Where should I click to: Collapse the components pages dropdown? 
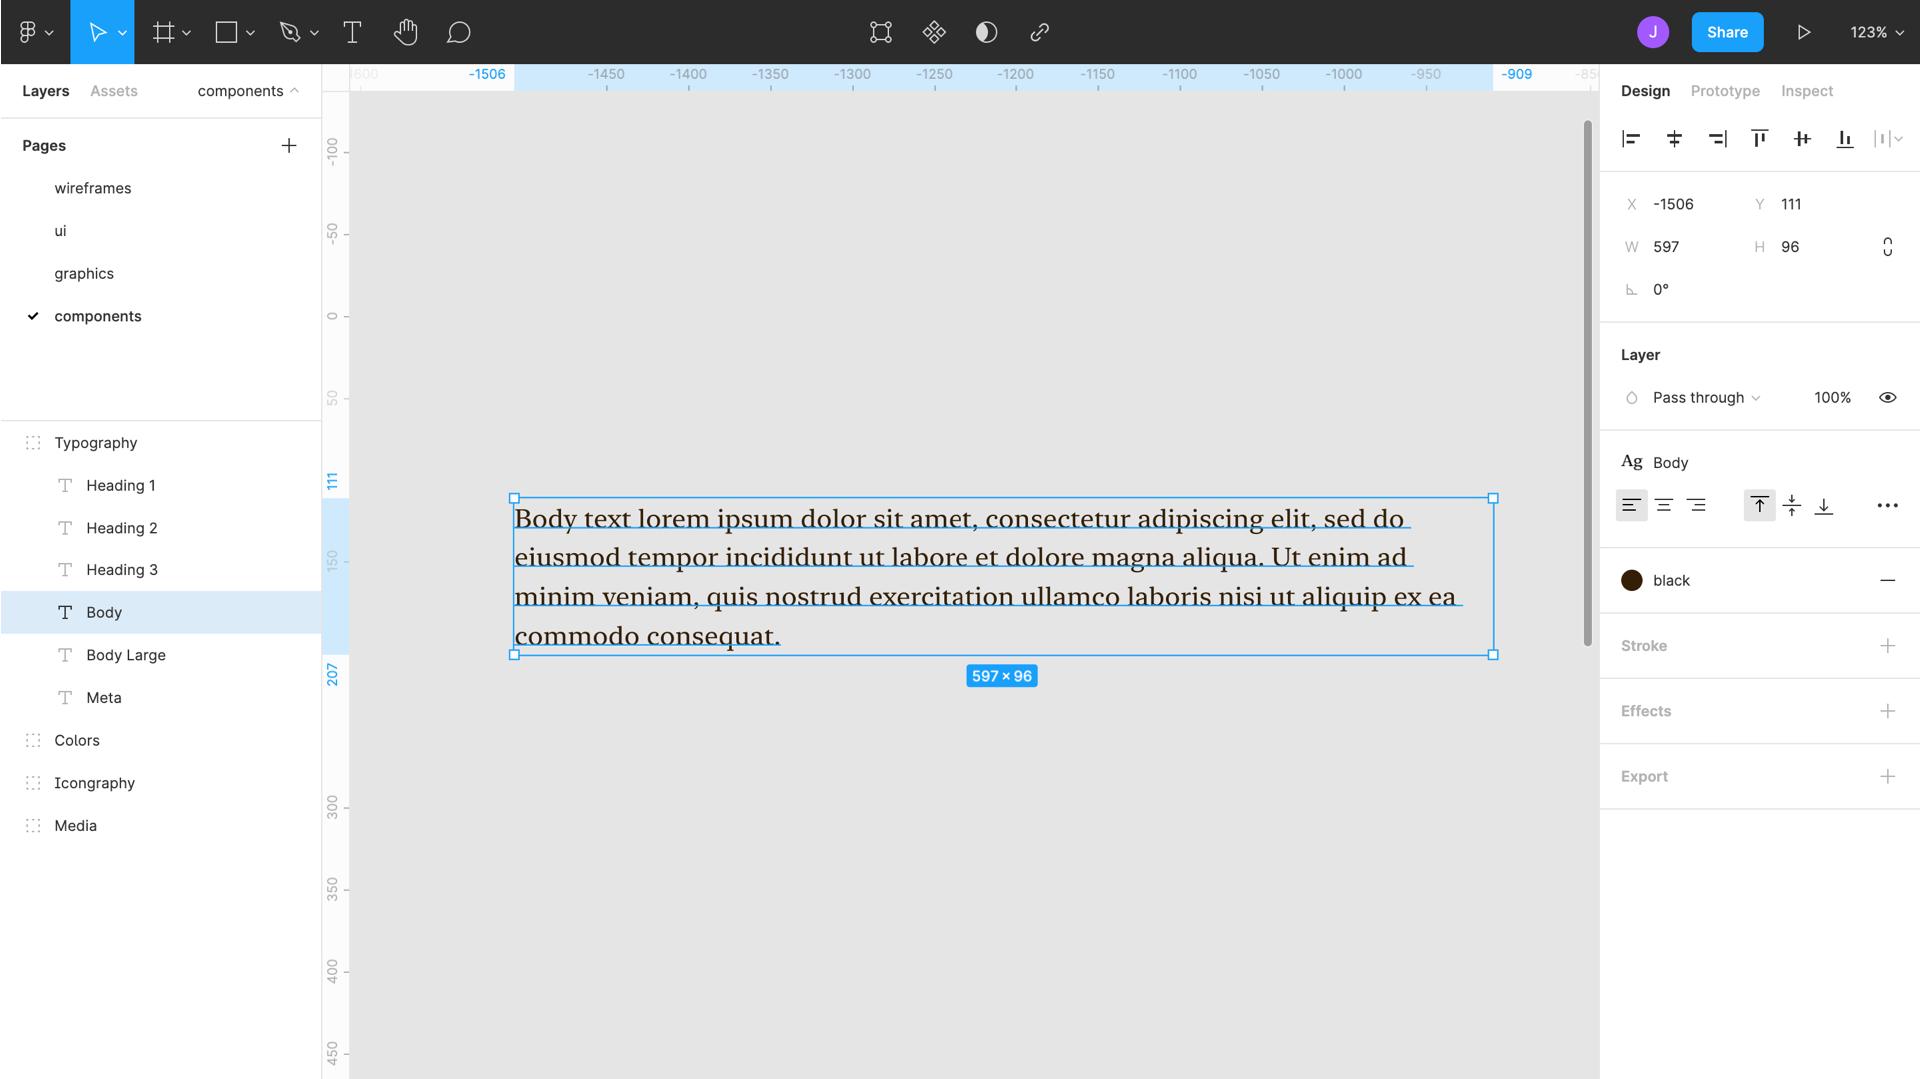[x=248, y=91]
